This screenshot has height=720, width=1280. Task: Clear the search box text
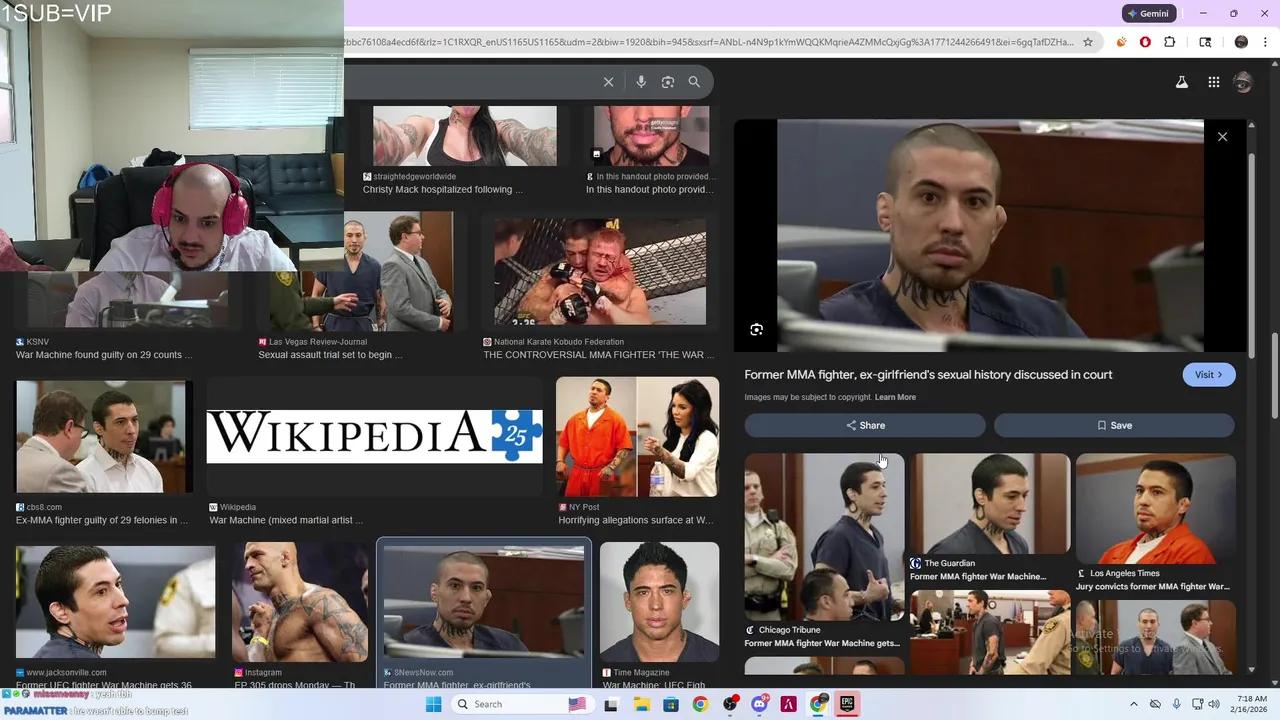coord(608,82)
